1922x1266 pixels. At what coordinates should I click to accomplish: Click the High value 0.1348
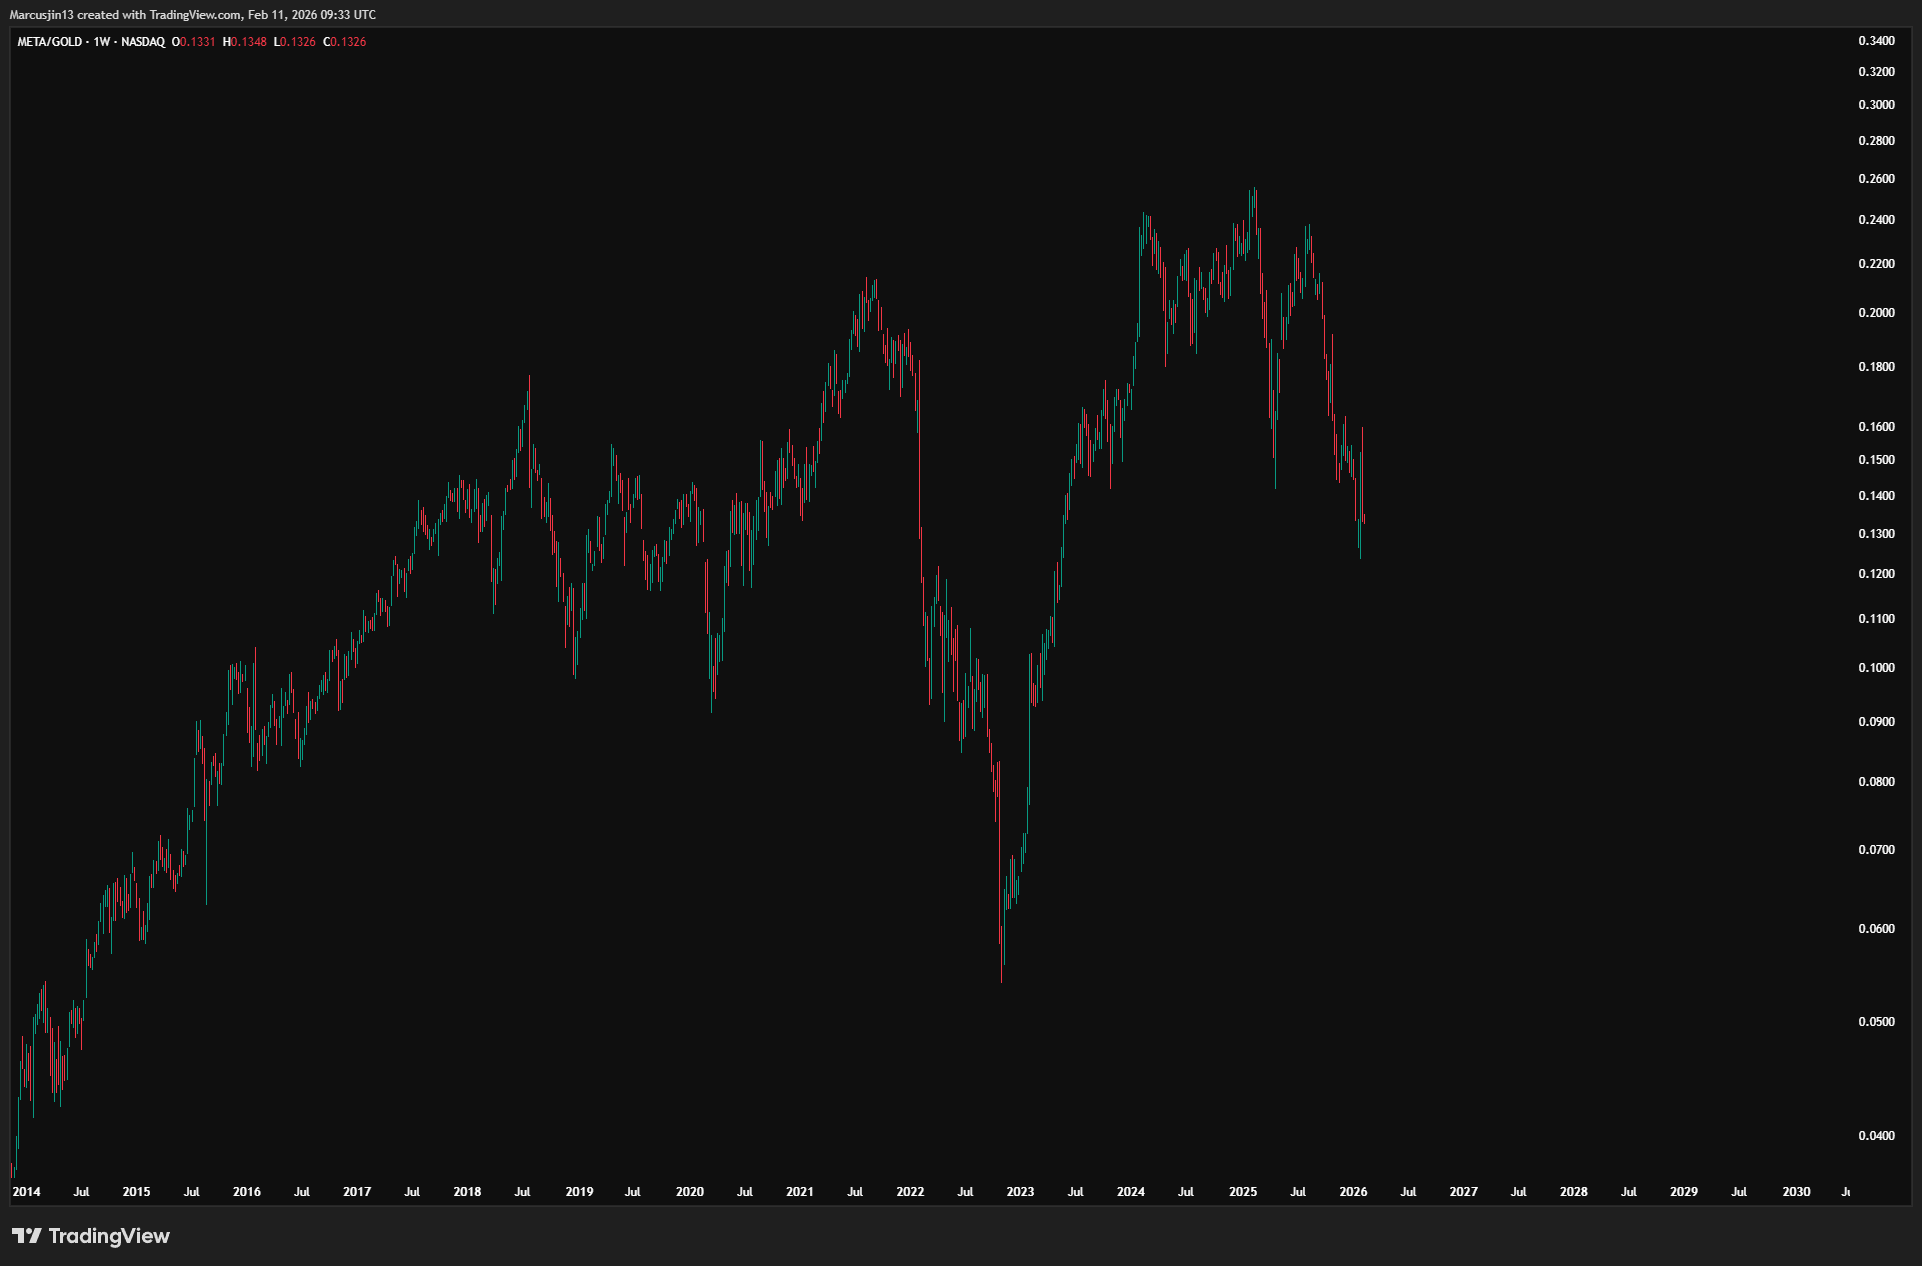coord(249,42)
